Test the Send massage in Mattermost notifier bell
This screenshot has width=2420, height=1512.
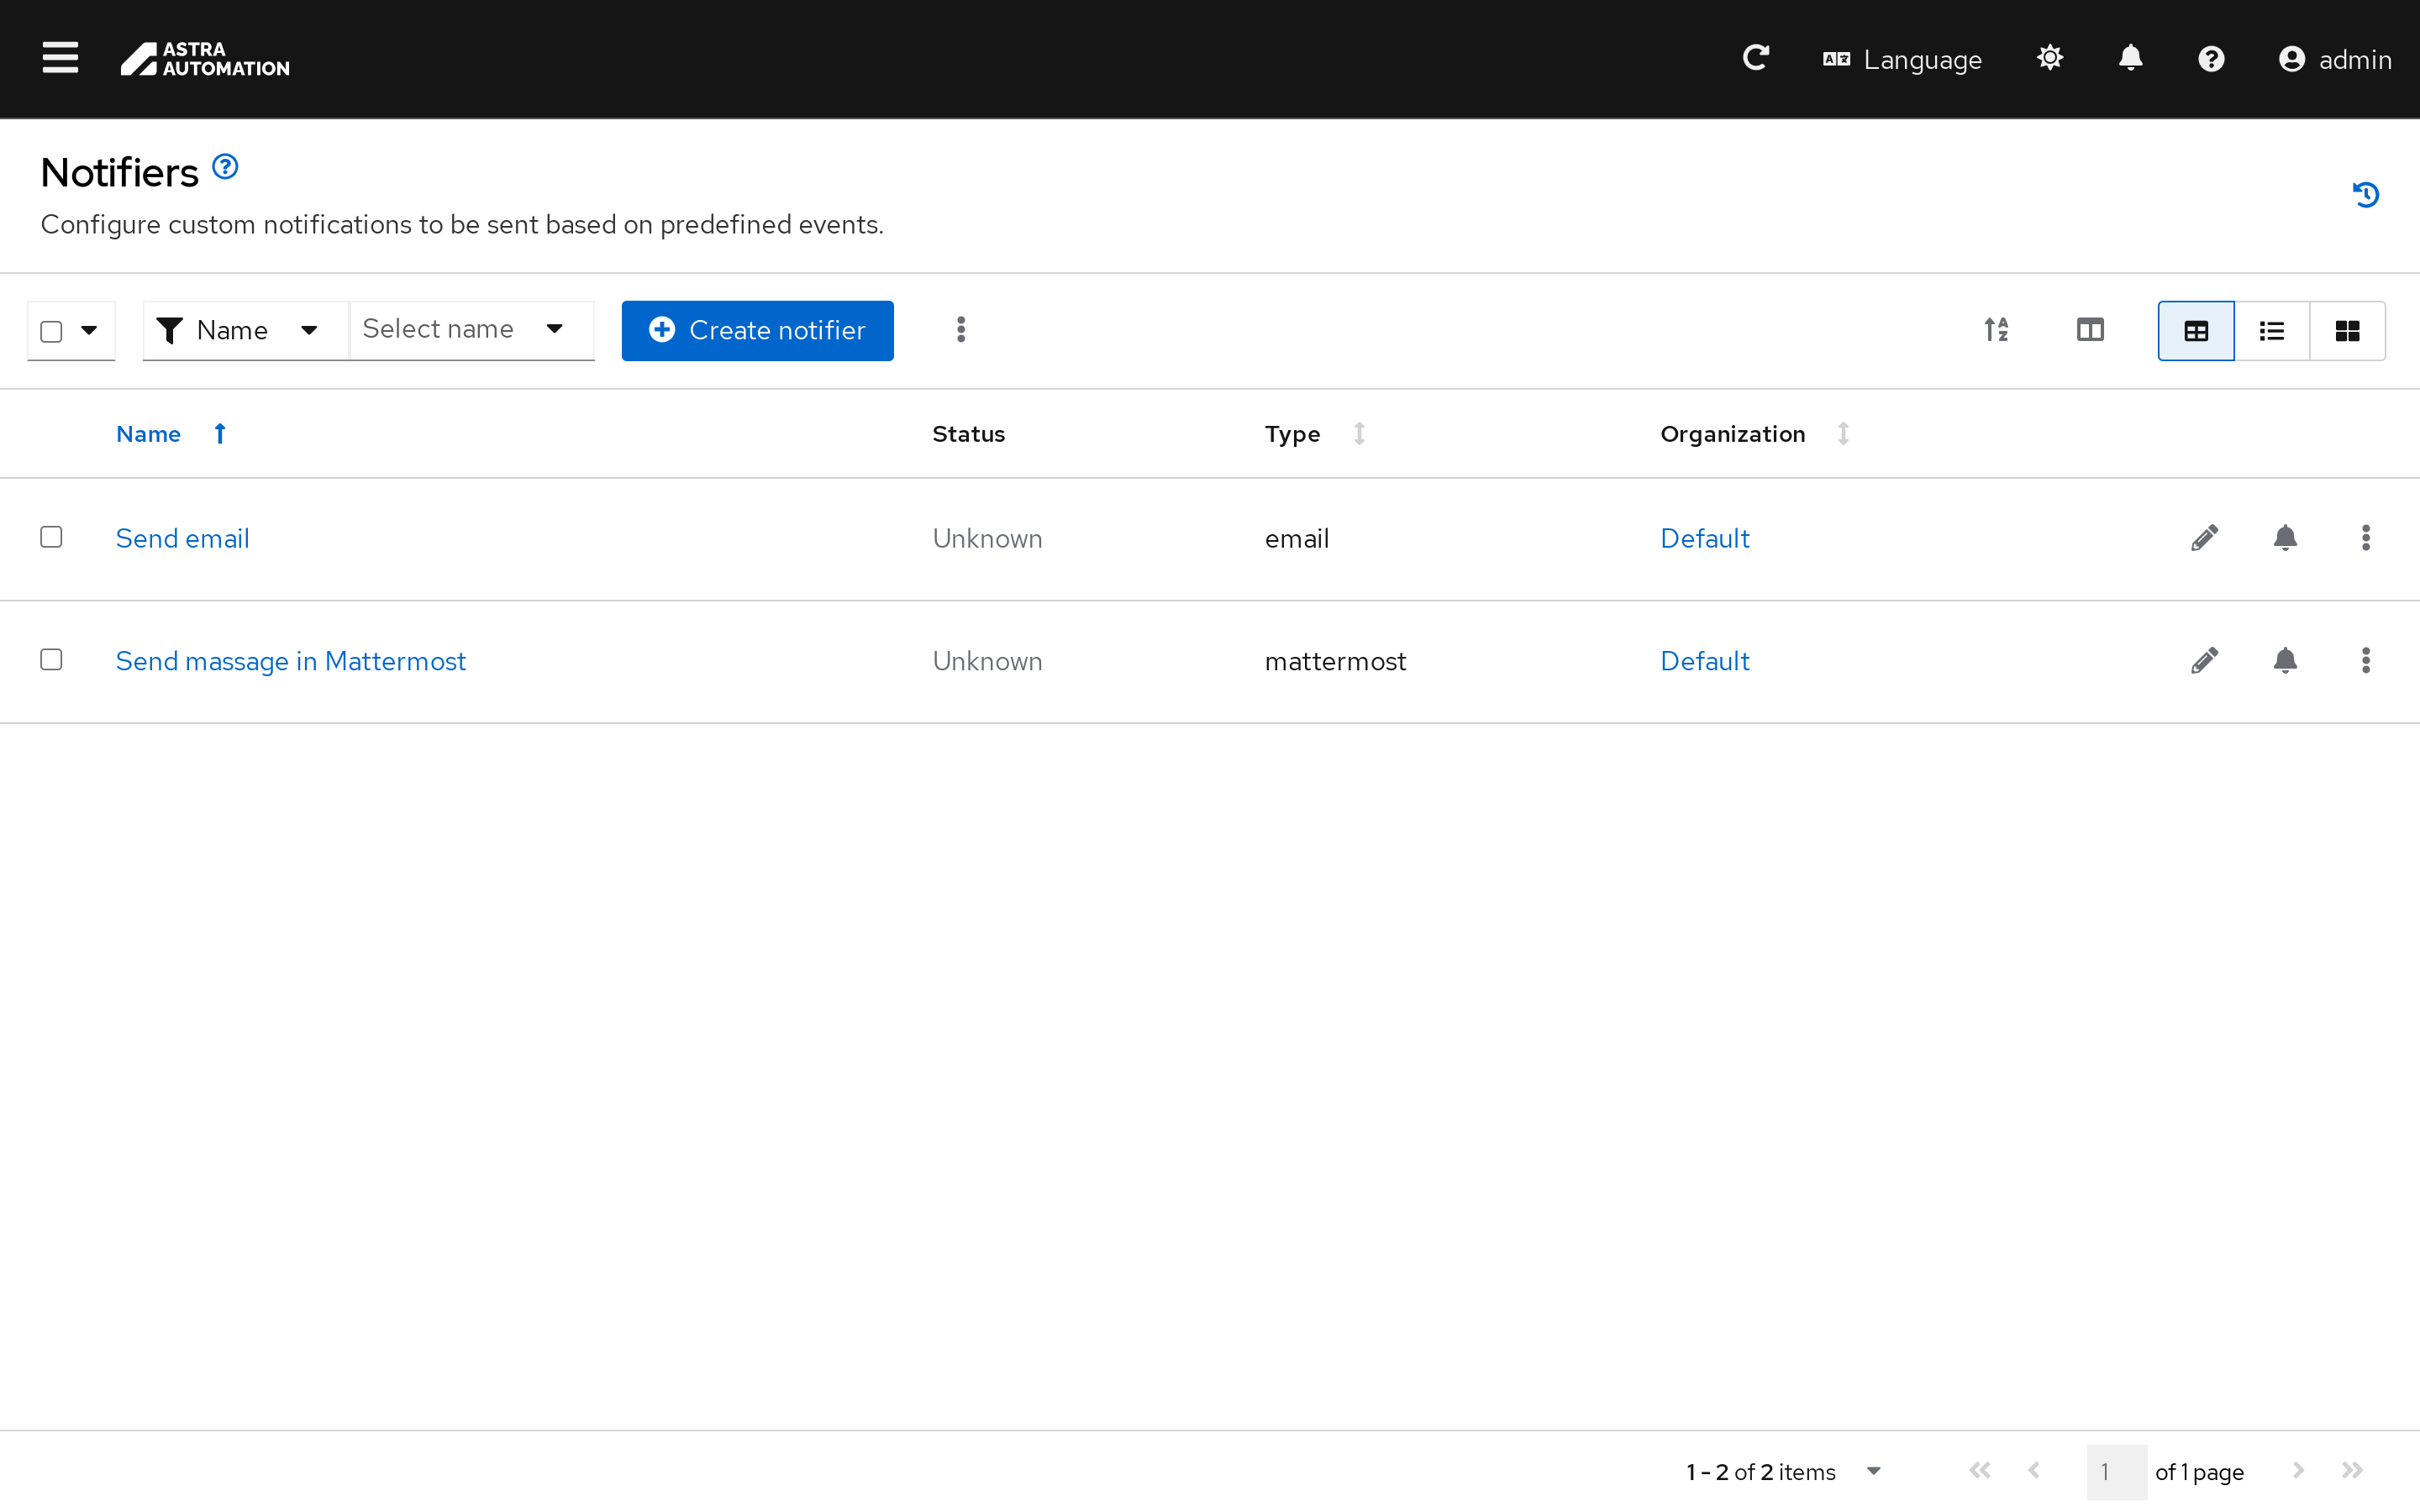[2285, 661]
